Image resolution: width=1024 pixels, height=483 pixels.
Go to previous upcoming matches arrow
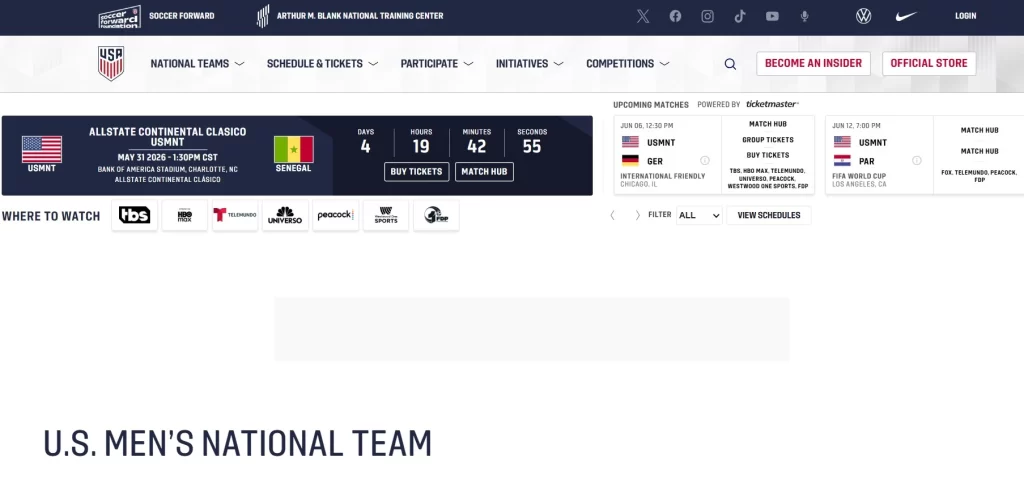[x=613, y=215]
